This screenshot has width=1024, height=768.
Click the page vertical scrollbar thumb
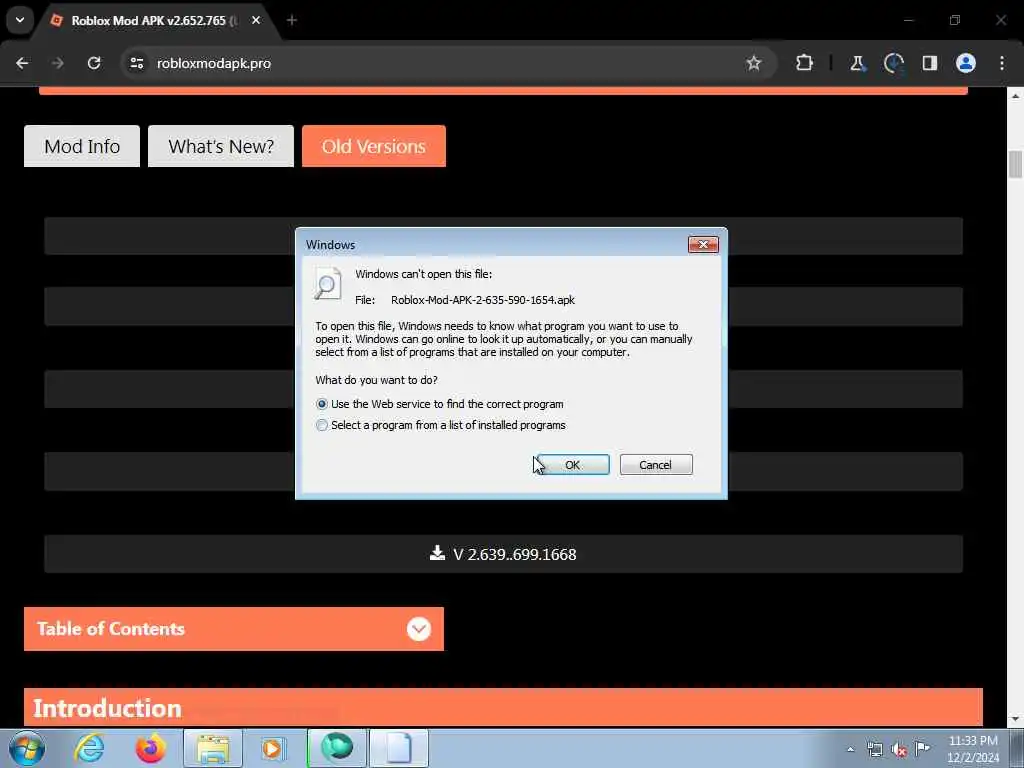(x=1015, y=164)
